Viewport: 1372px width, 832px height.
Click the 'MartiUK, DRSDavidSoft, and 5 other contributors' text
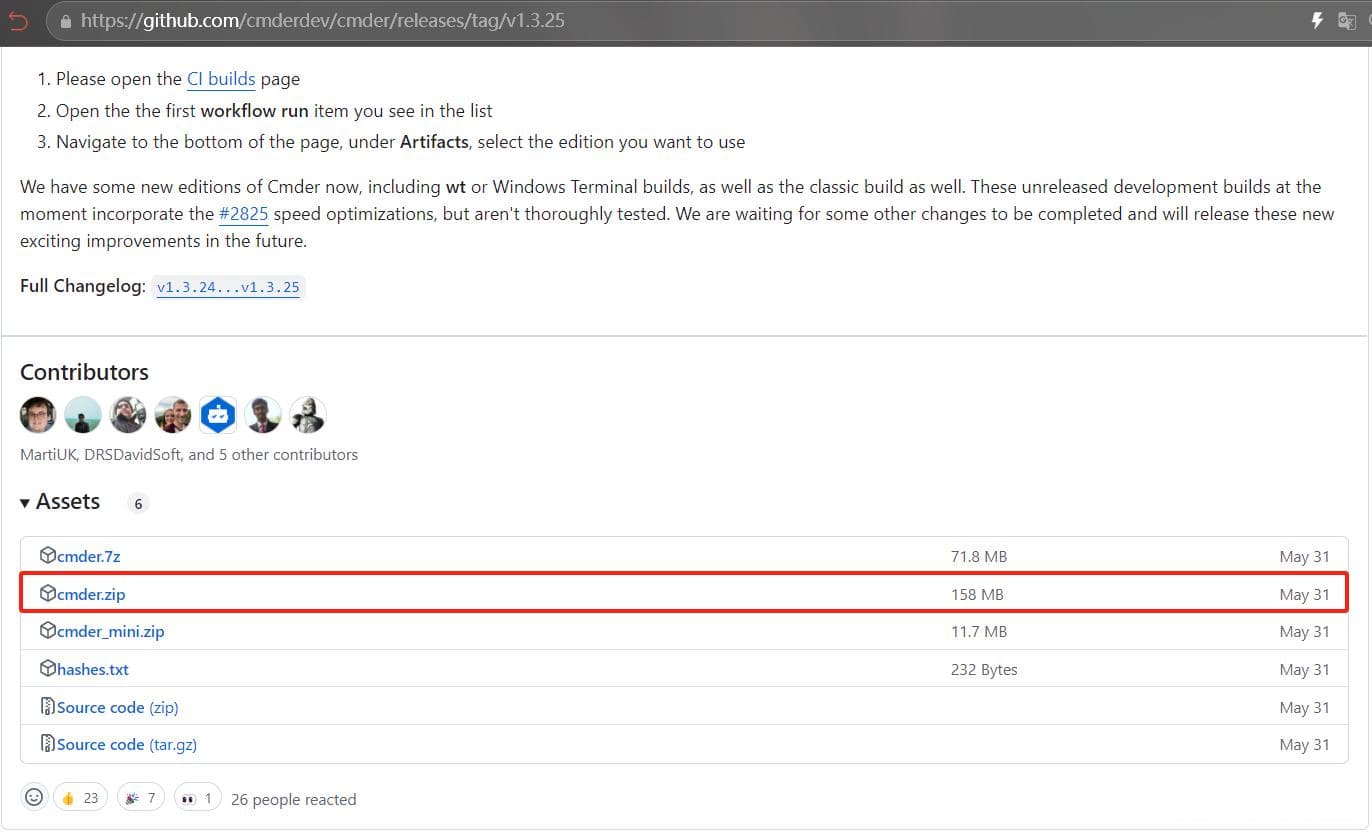[189, 455]
